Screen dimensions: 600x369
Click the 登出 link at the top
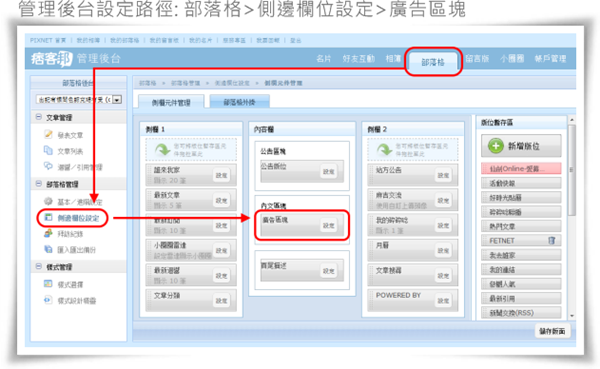pyautogui.click(x=295, y=40)
